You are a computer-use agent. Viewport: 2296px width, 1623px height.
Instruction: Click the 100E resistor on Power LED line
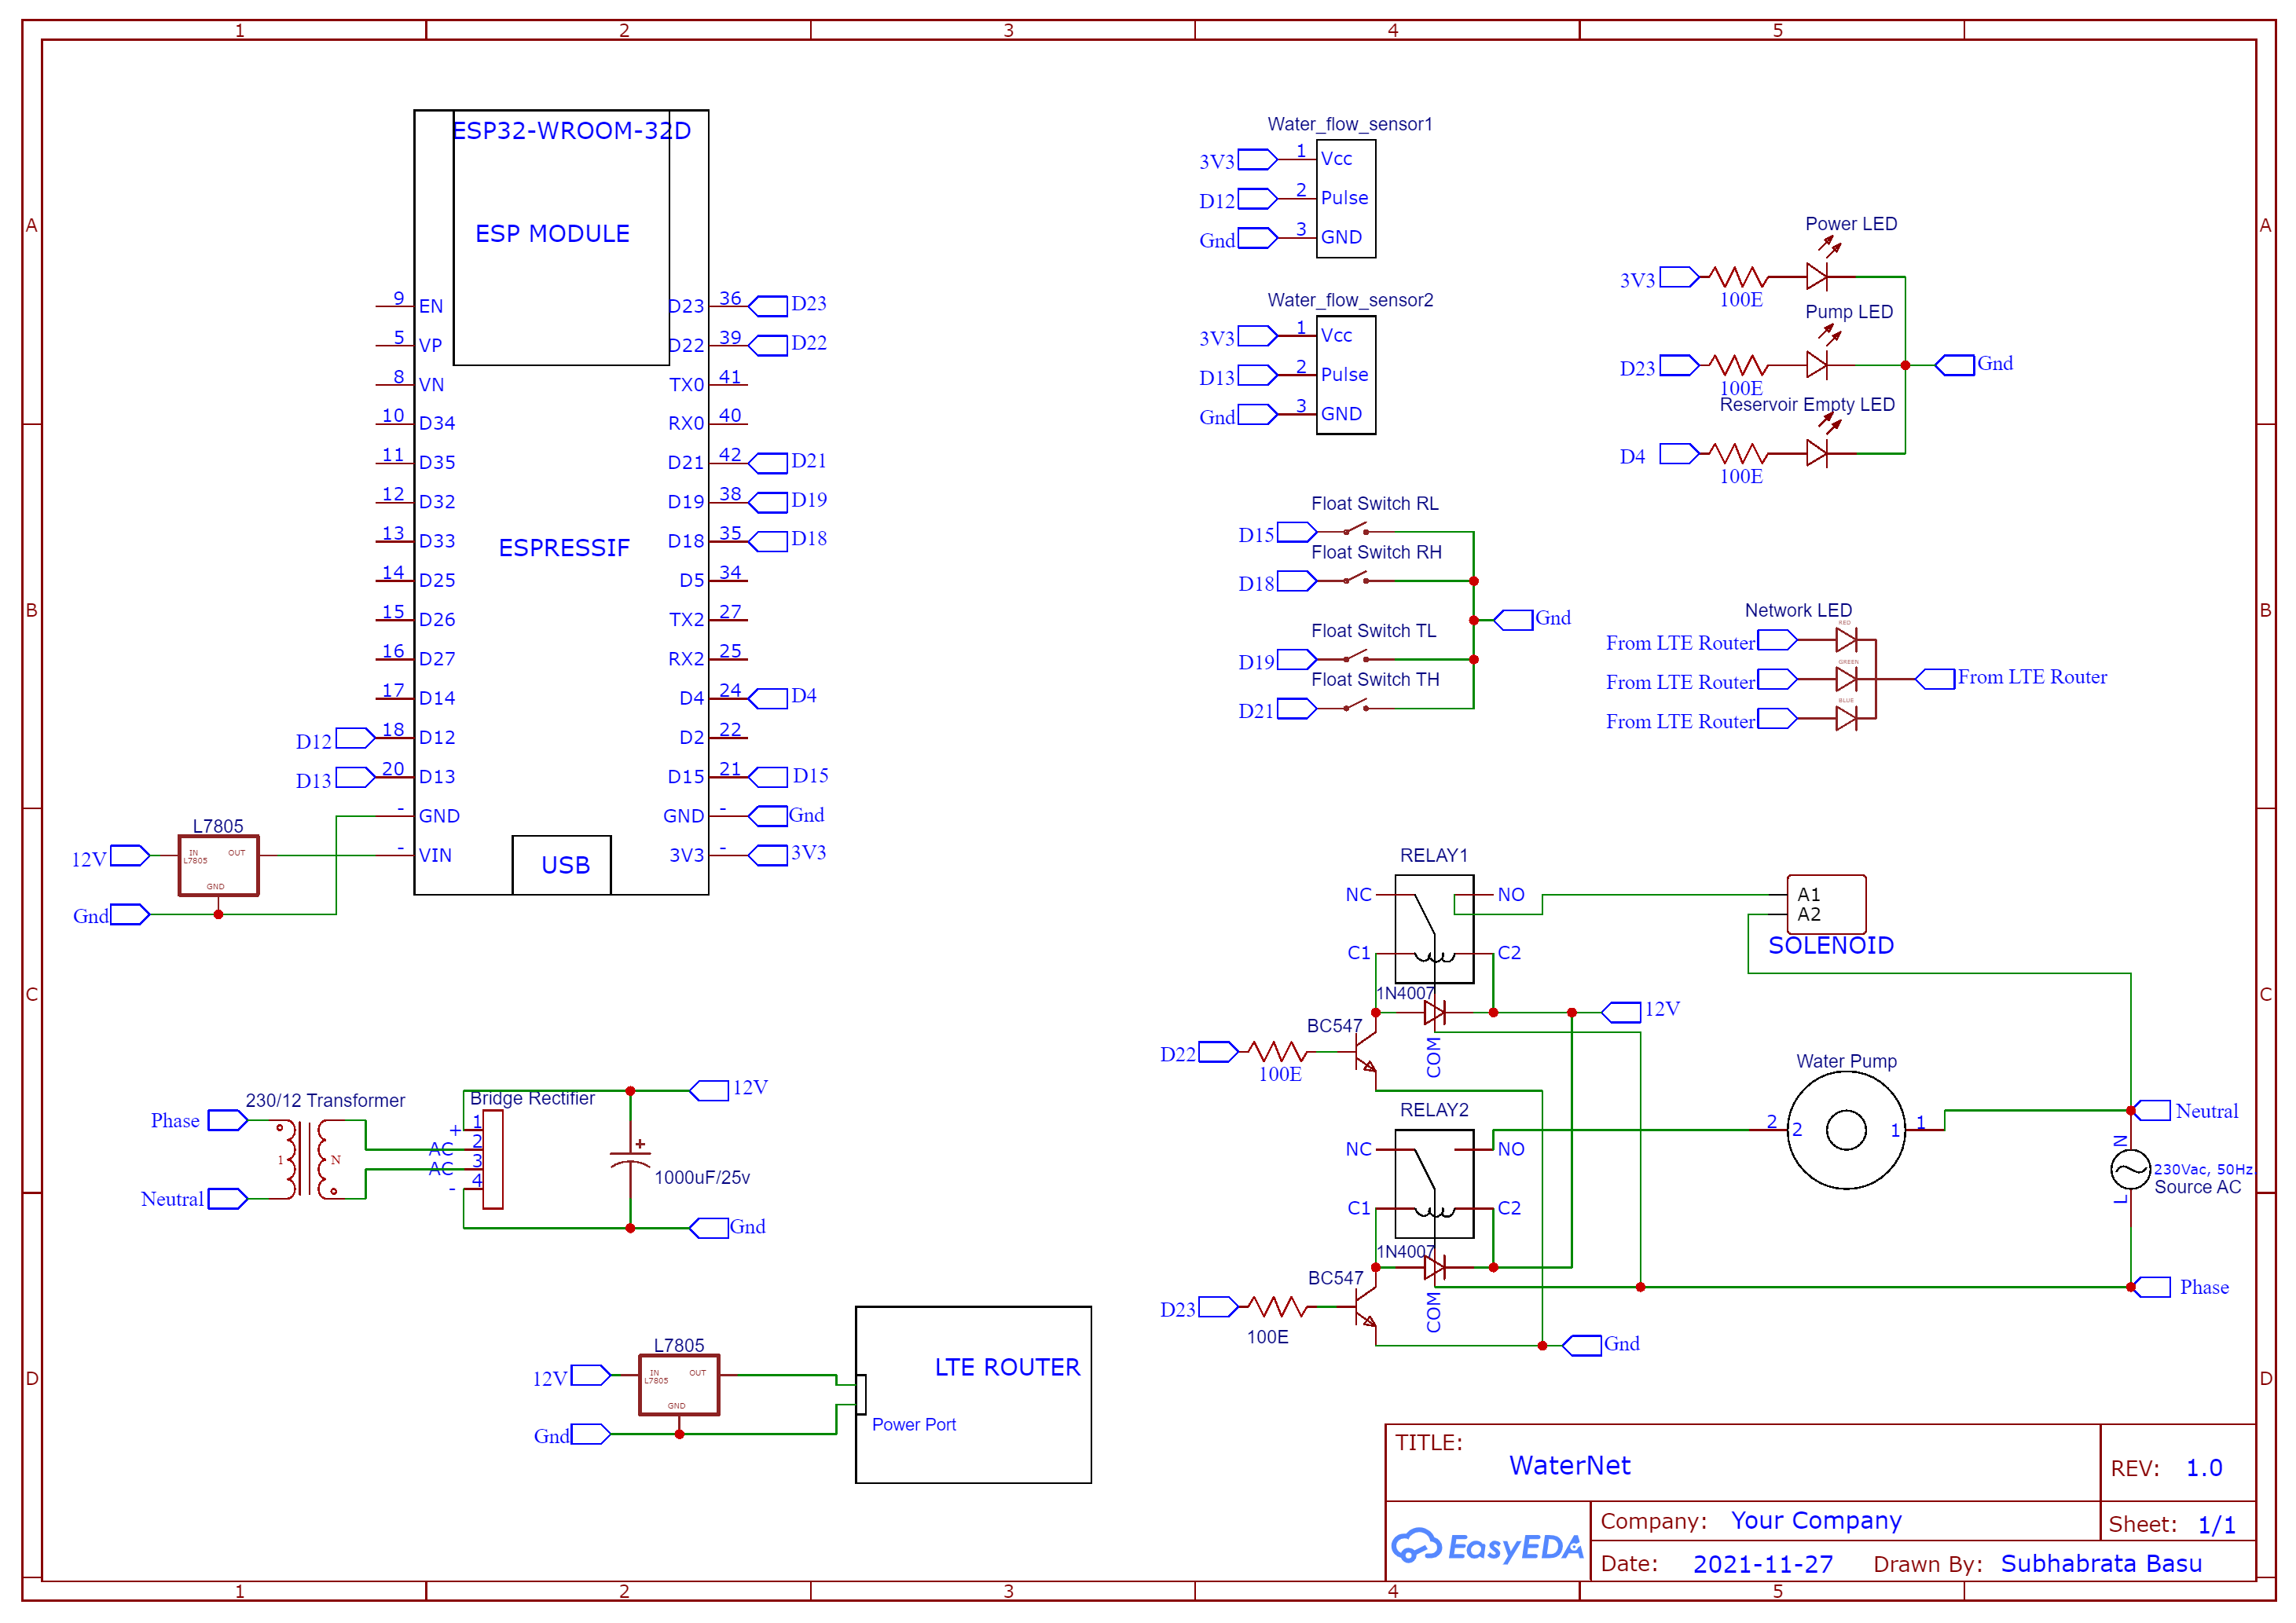(x=1739, y=277)
